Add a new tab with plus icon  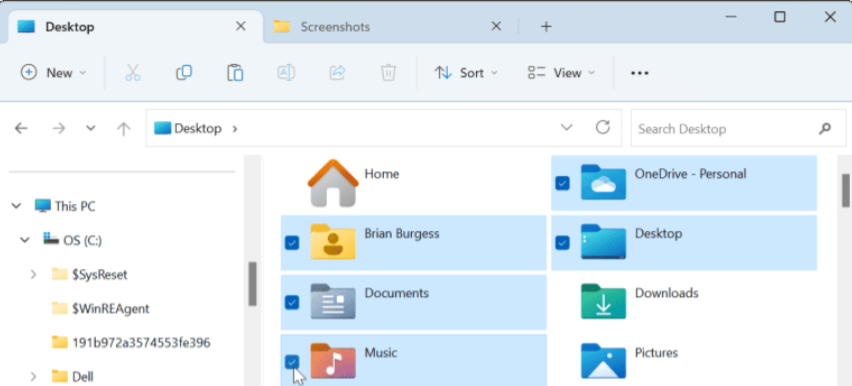click(547, 27)
